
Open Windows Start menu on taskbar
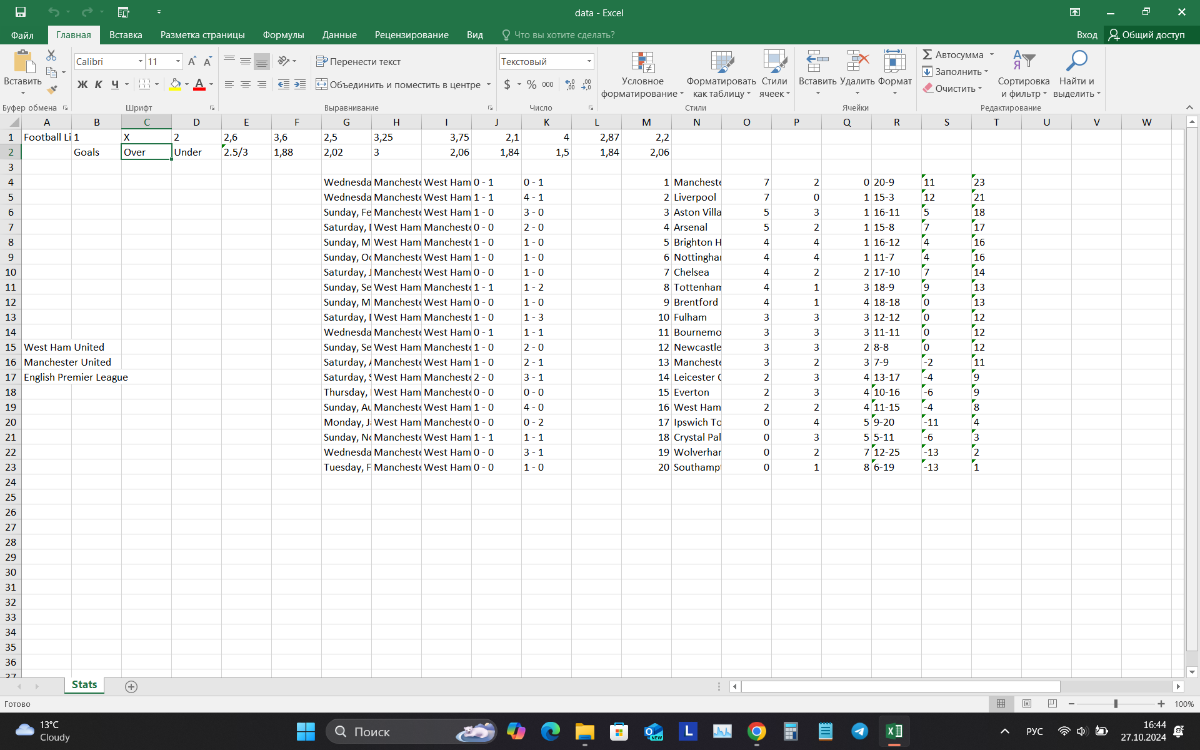(x=306, y=731)
